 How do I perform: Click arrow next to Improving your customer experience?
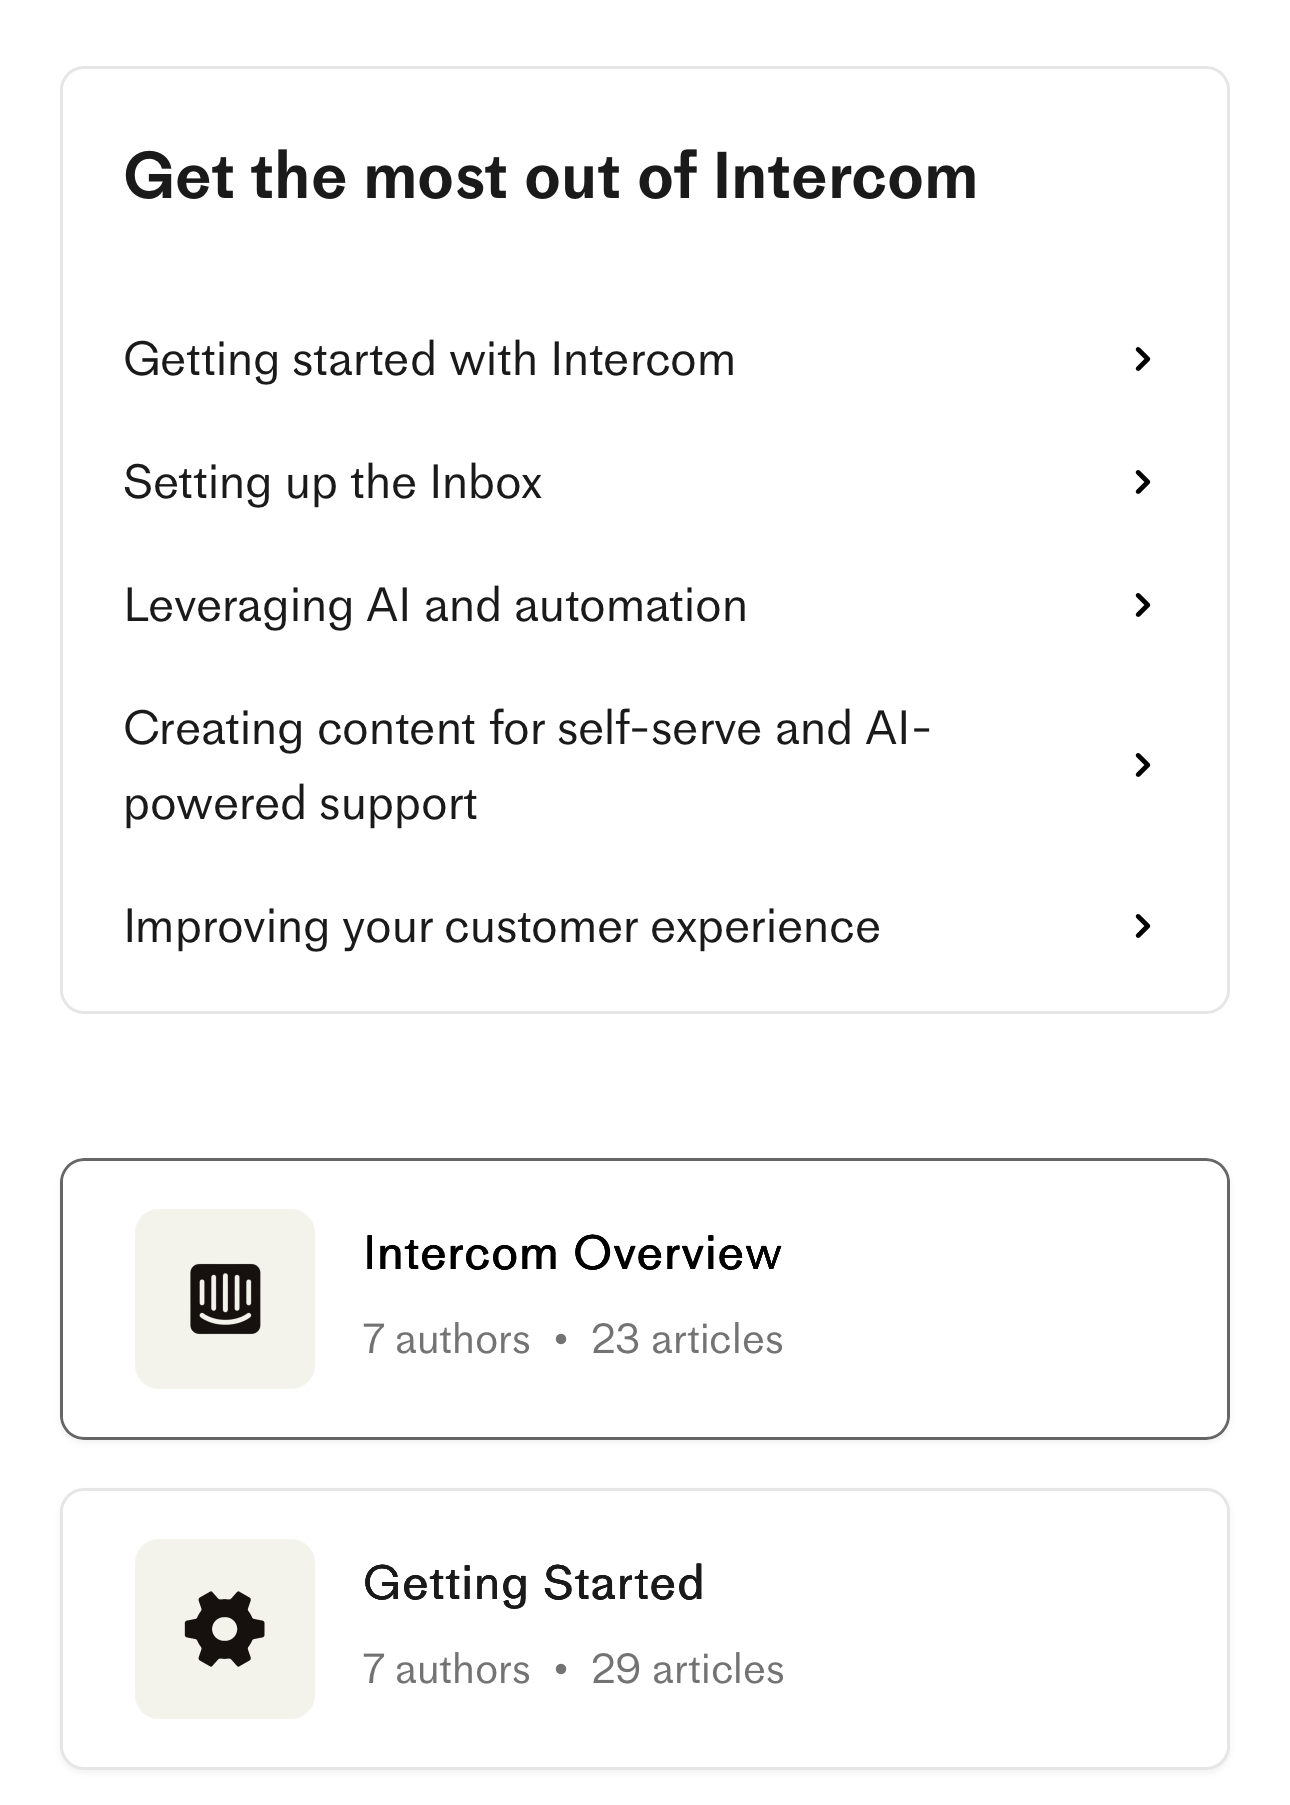(x=1142, y=926)
